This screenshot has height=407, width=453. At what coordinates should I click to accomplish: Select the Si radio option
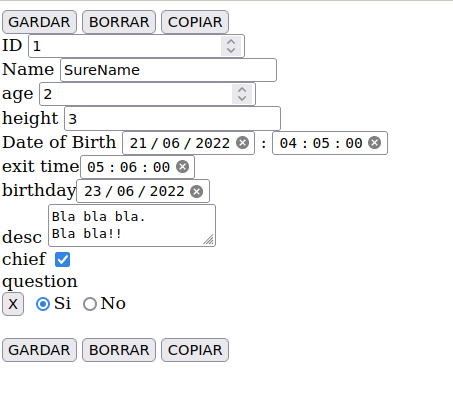tap(43, 304)
